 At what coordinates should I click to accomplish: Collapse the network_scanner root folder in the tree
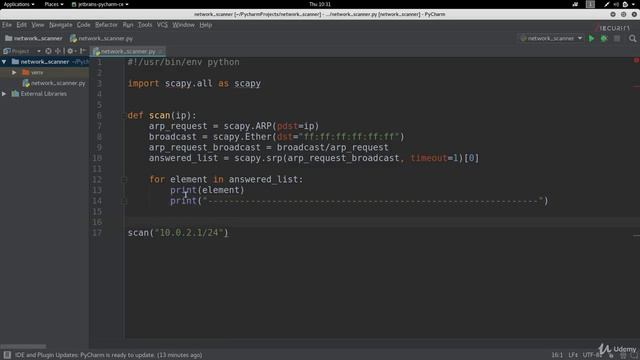pyautogui.click(x=4, y=62)
